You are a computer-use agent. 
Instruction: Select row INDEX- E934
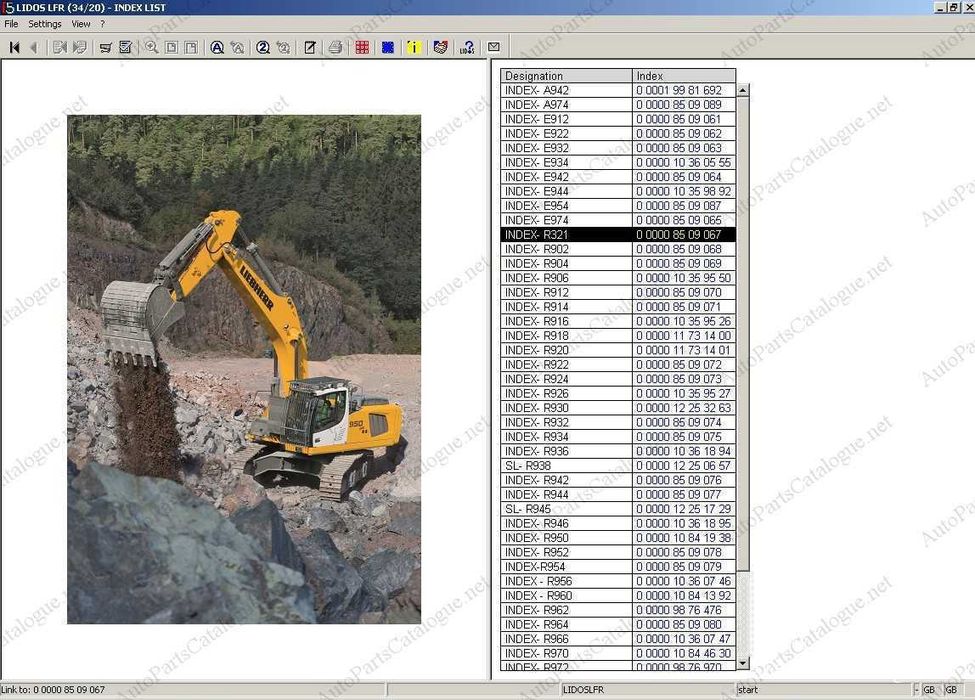(x=618, y=162)
